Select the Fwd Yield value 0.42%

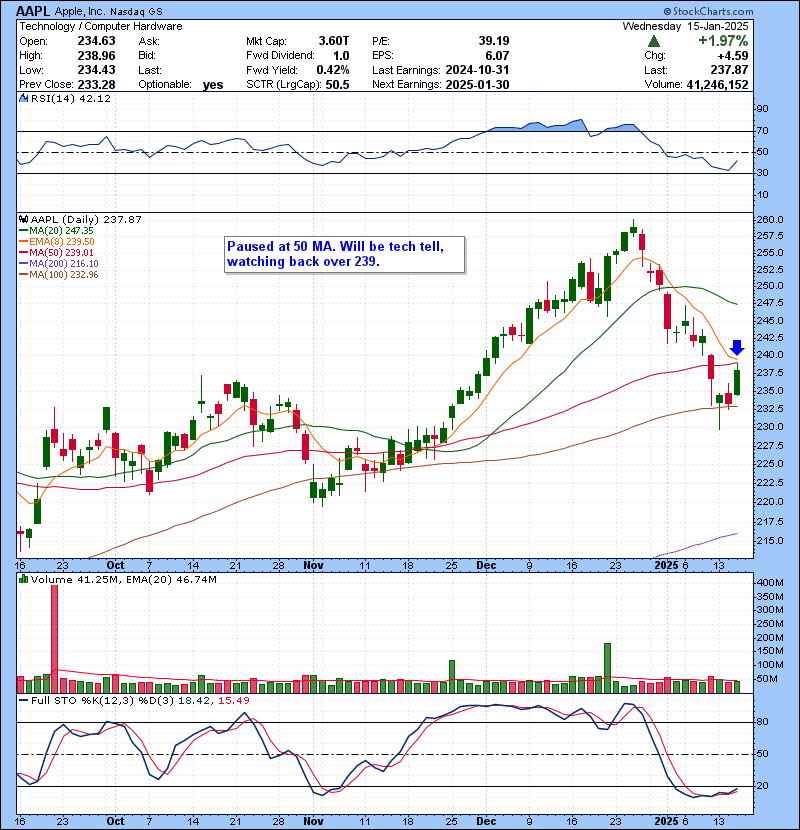[x=333, y=70]
